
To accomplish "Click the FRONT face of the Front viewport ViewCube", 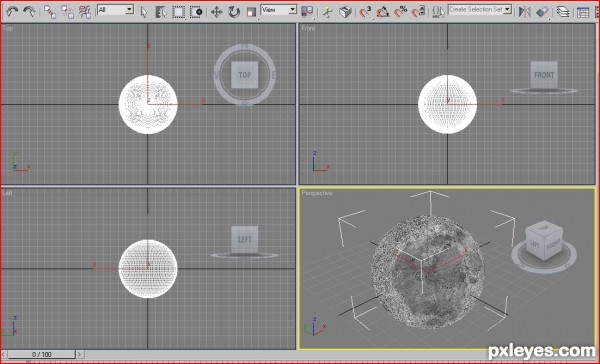I will (x=544, y=75).
